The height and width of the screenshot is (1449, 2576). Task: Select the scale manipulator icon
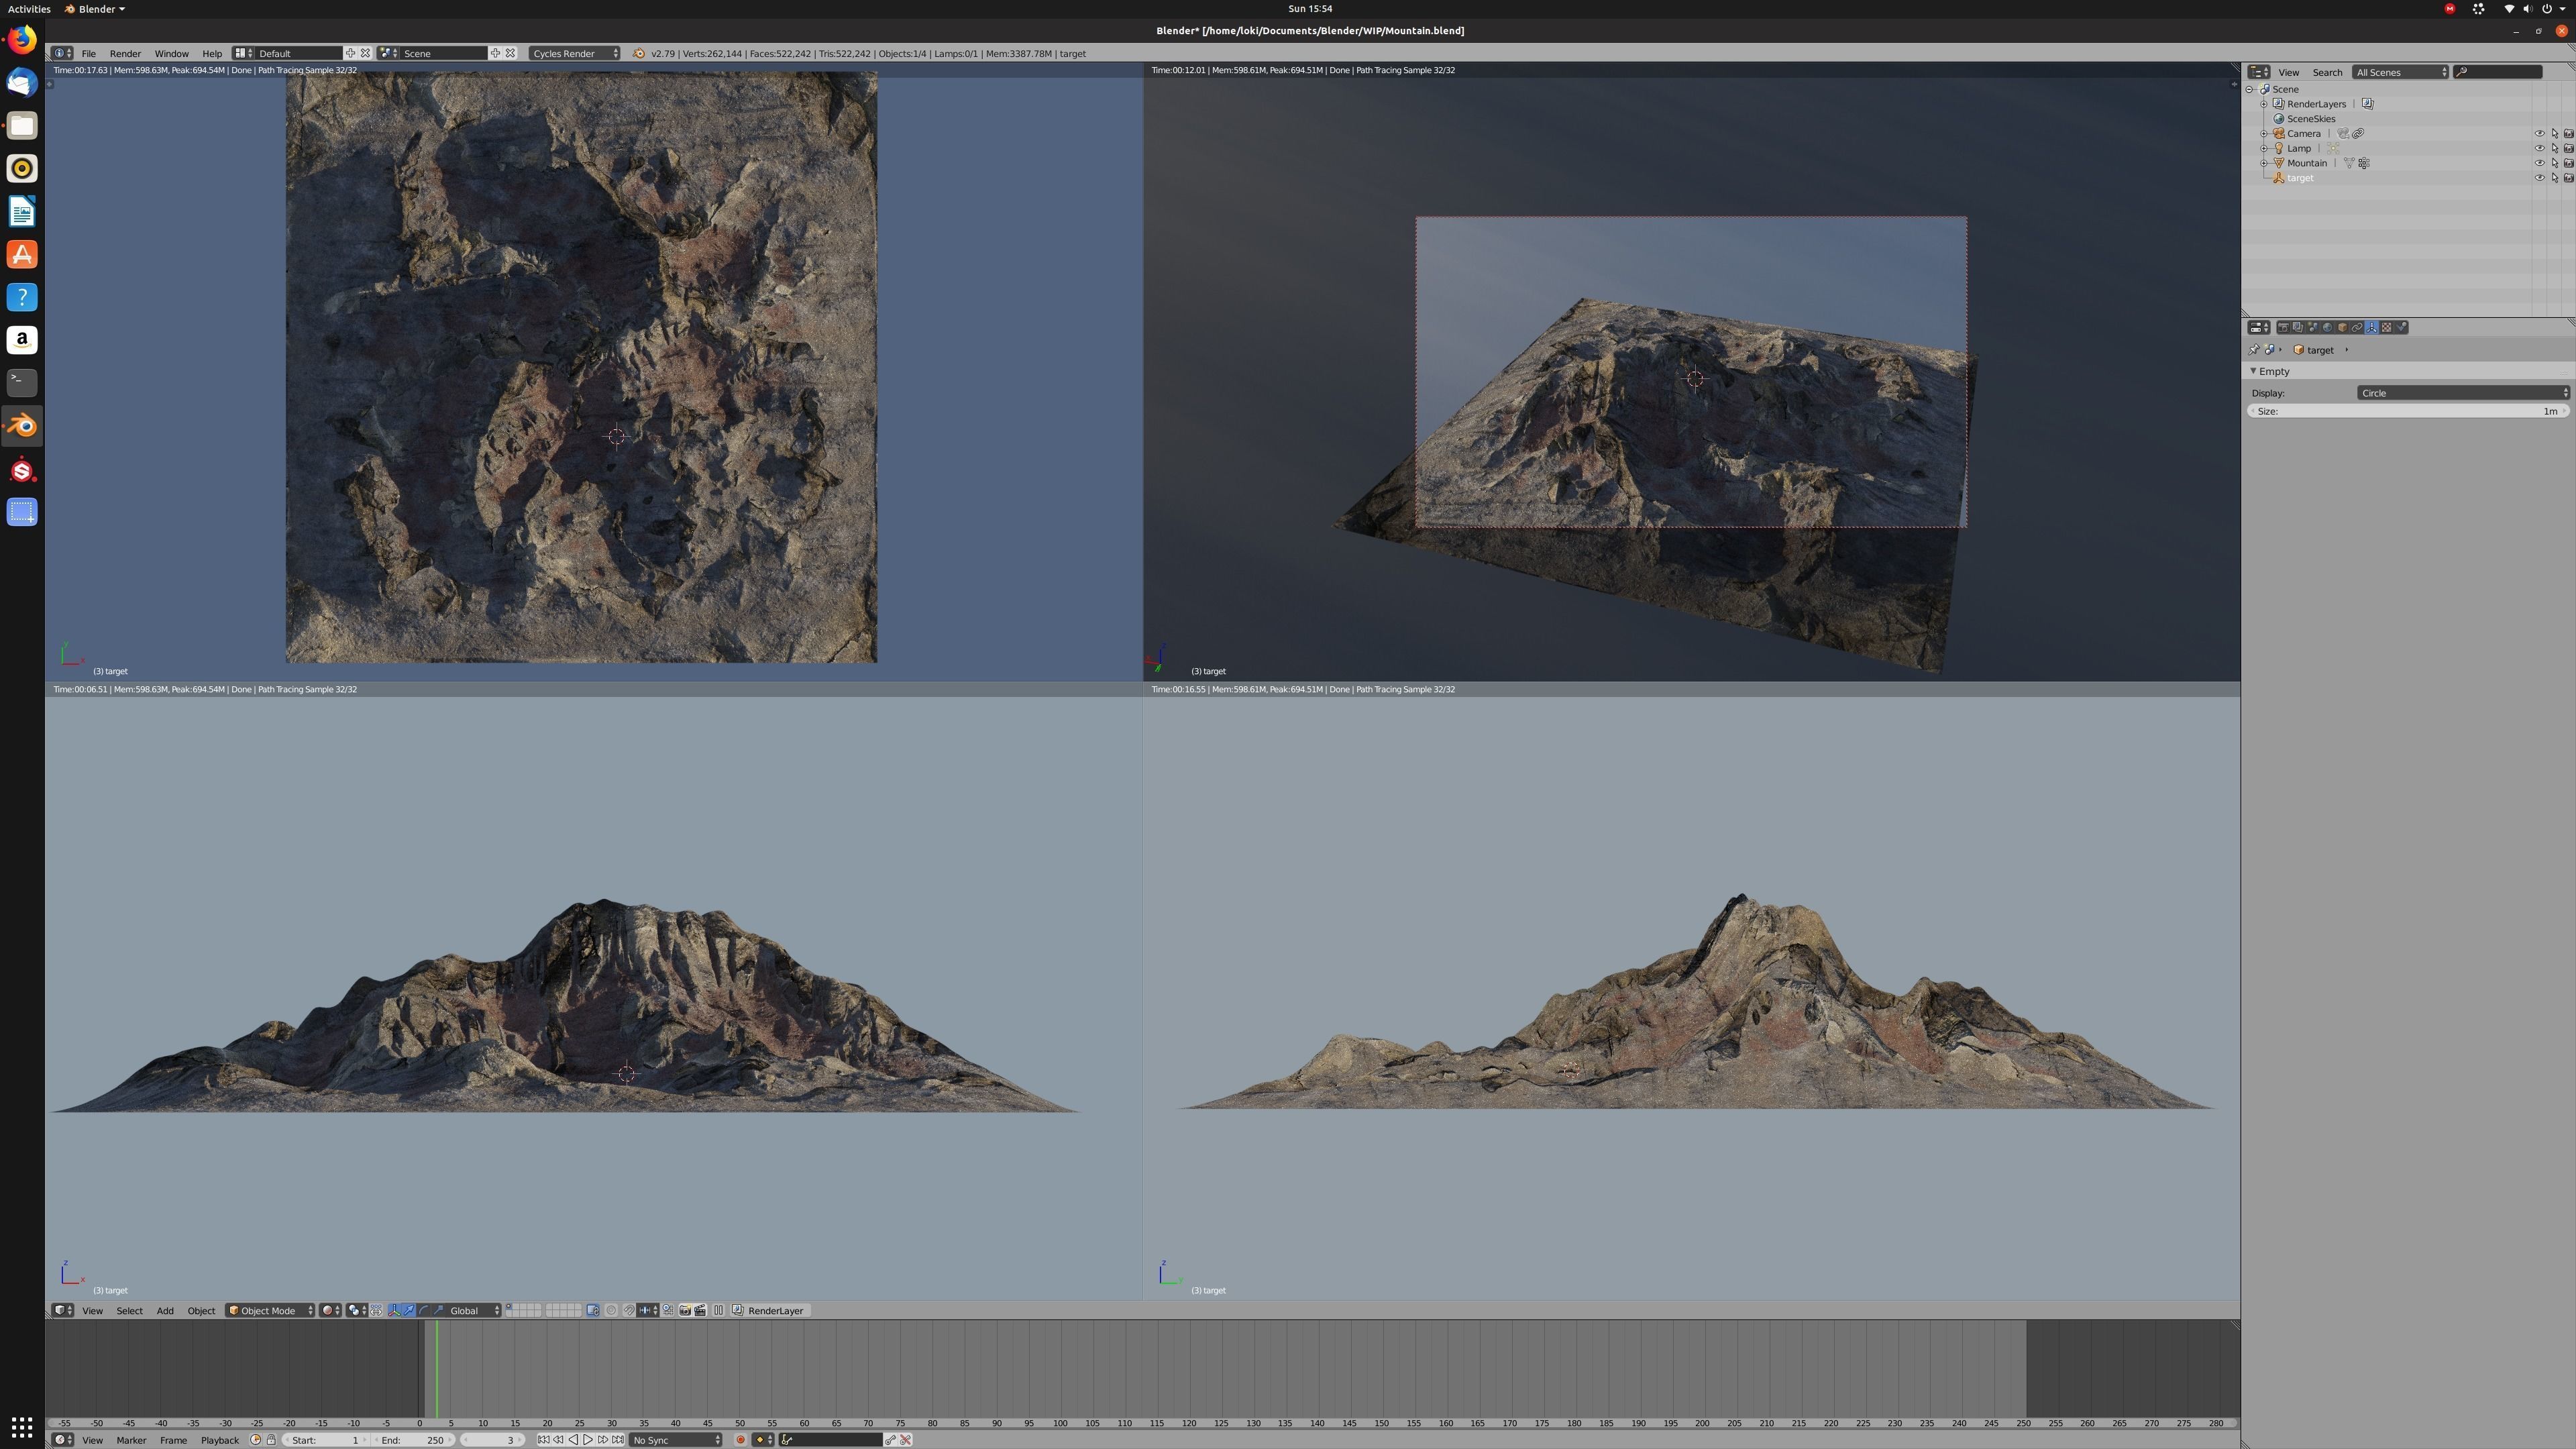(438, 1311)
